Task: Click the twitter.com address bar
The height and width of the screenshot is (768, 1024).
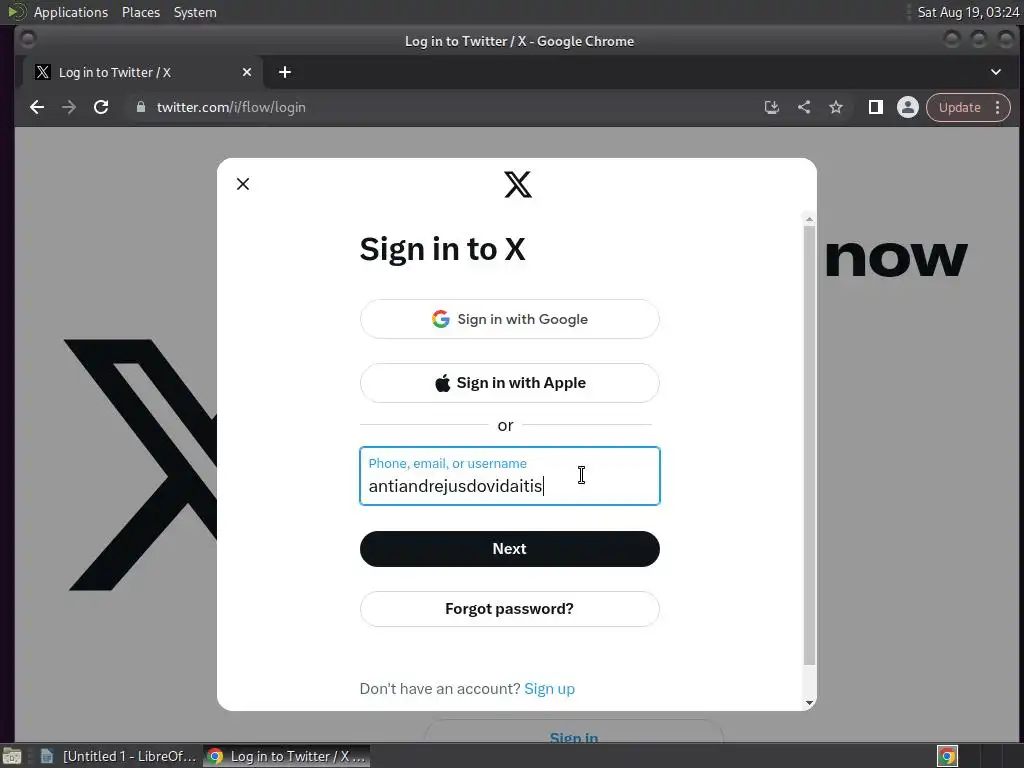Action: (x=444, y=107)
